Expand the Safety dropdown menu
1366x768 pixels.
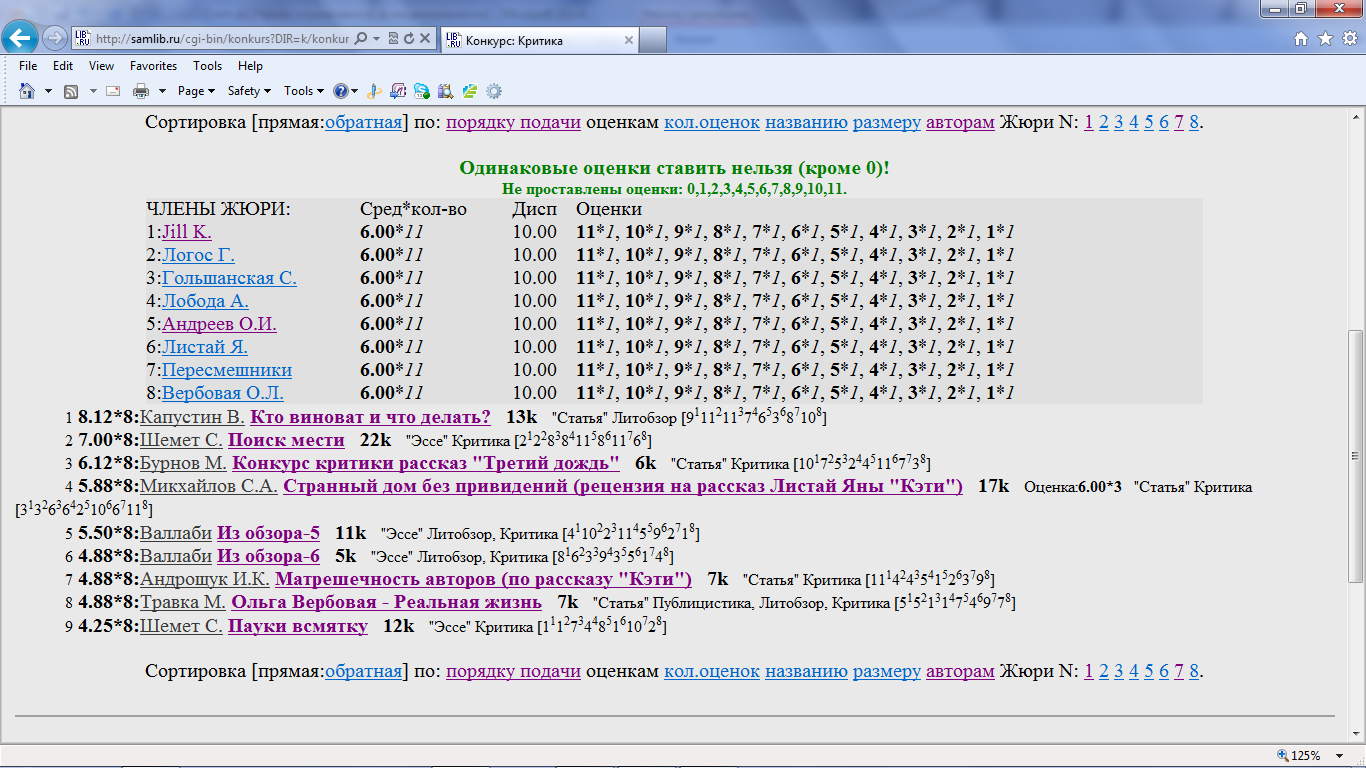(x=249, y=91)
